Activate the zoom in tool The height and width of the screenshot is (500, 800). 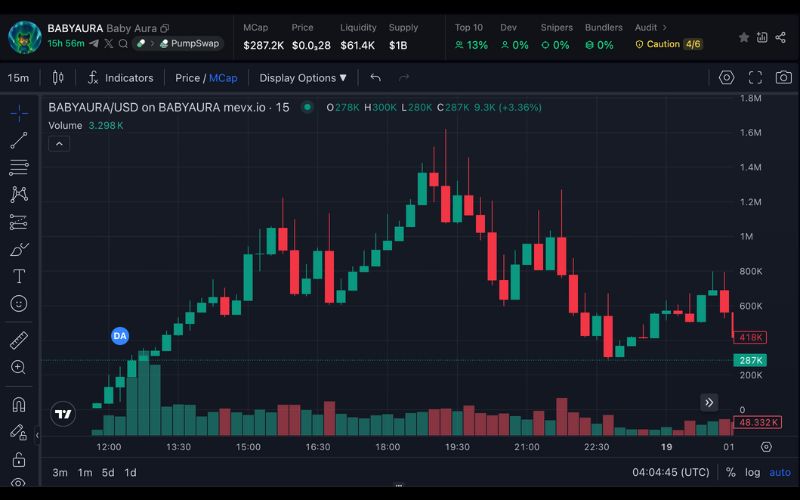pyautogui.click(x=19, y=367)
